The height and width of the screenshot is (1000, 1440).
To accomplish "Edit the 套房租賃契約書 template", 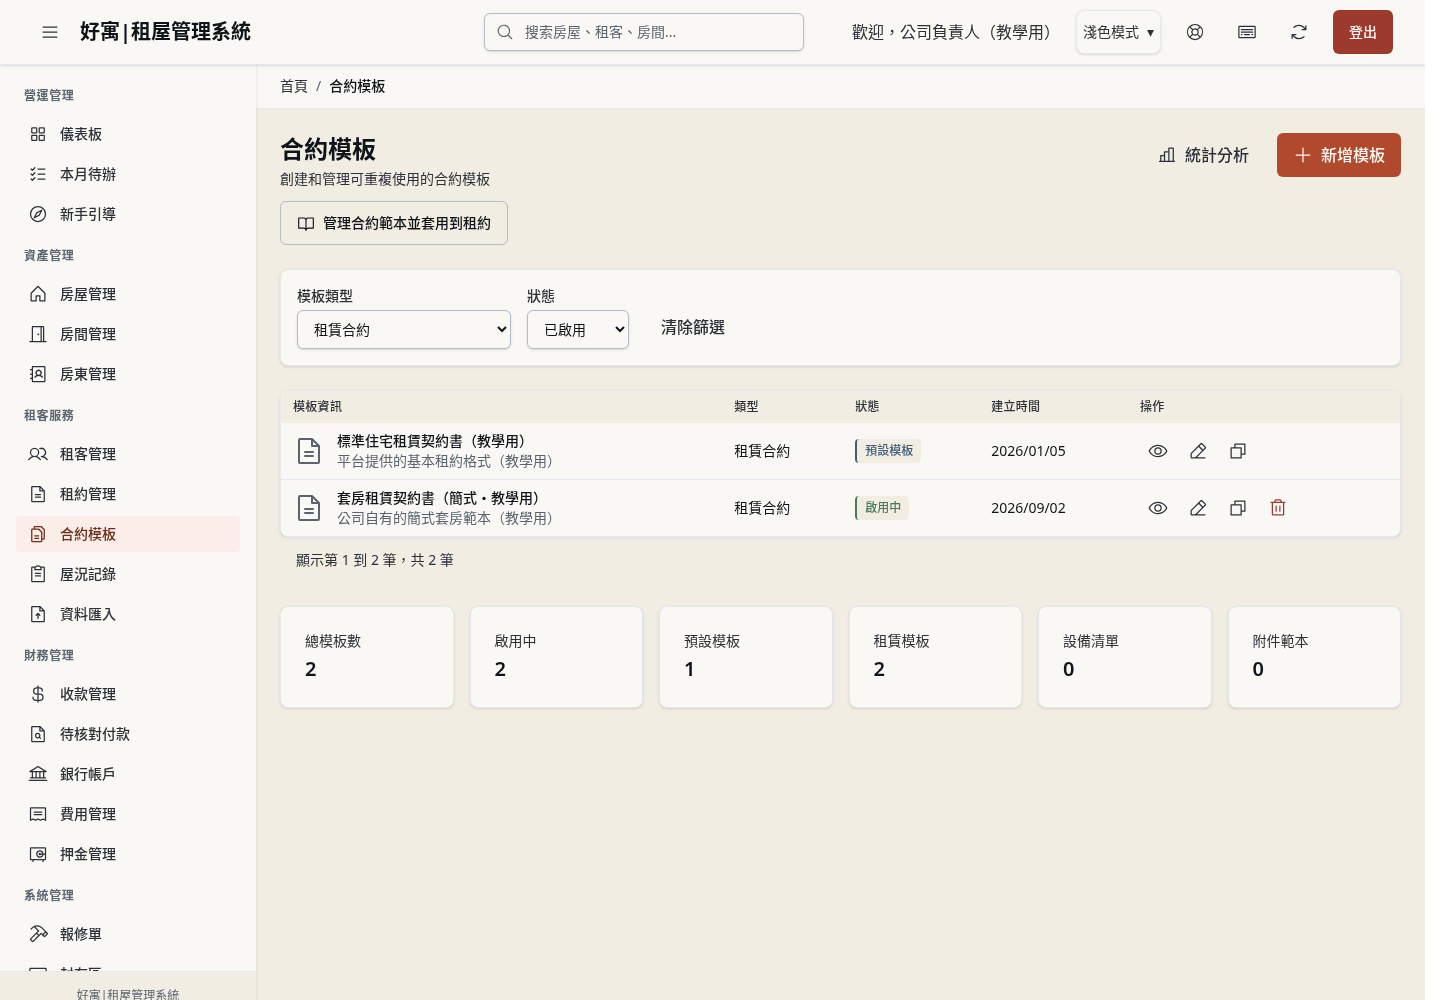I will pyautogui.click(x=1198, y=508).
